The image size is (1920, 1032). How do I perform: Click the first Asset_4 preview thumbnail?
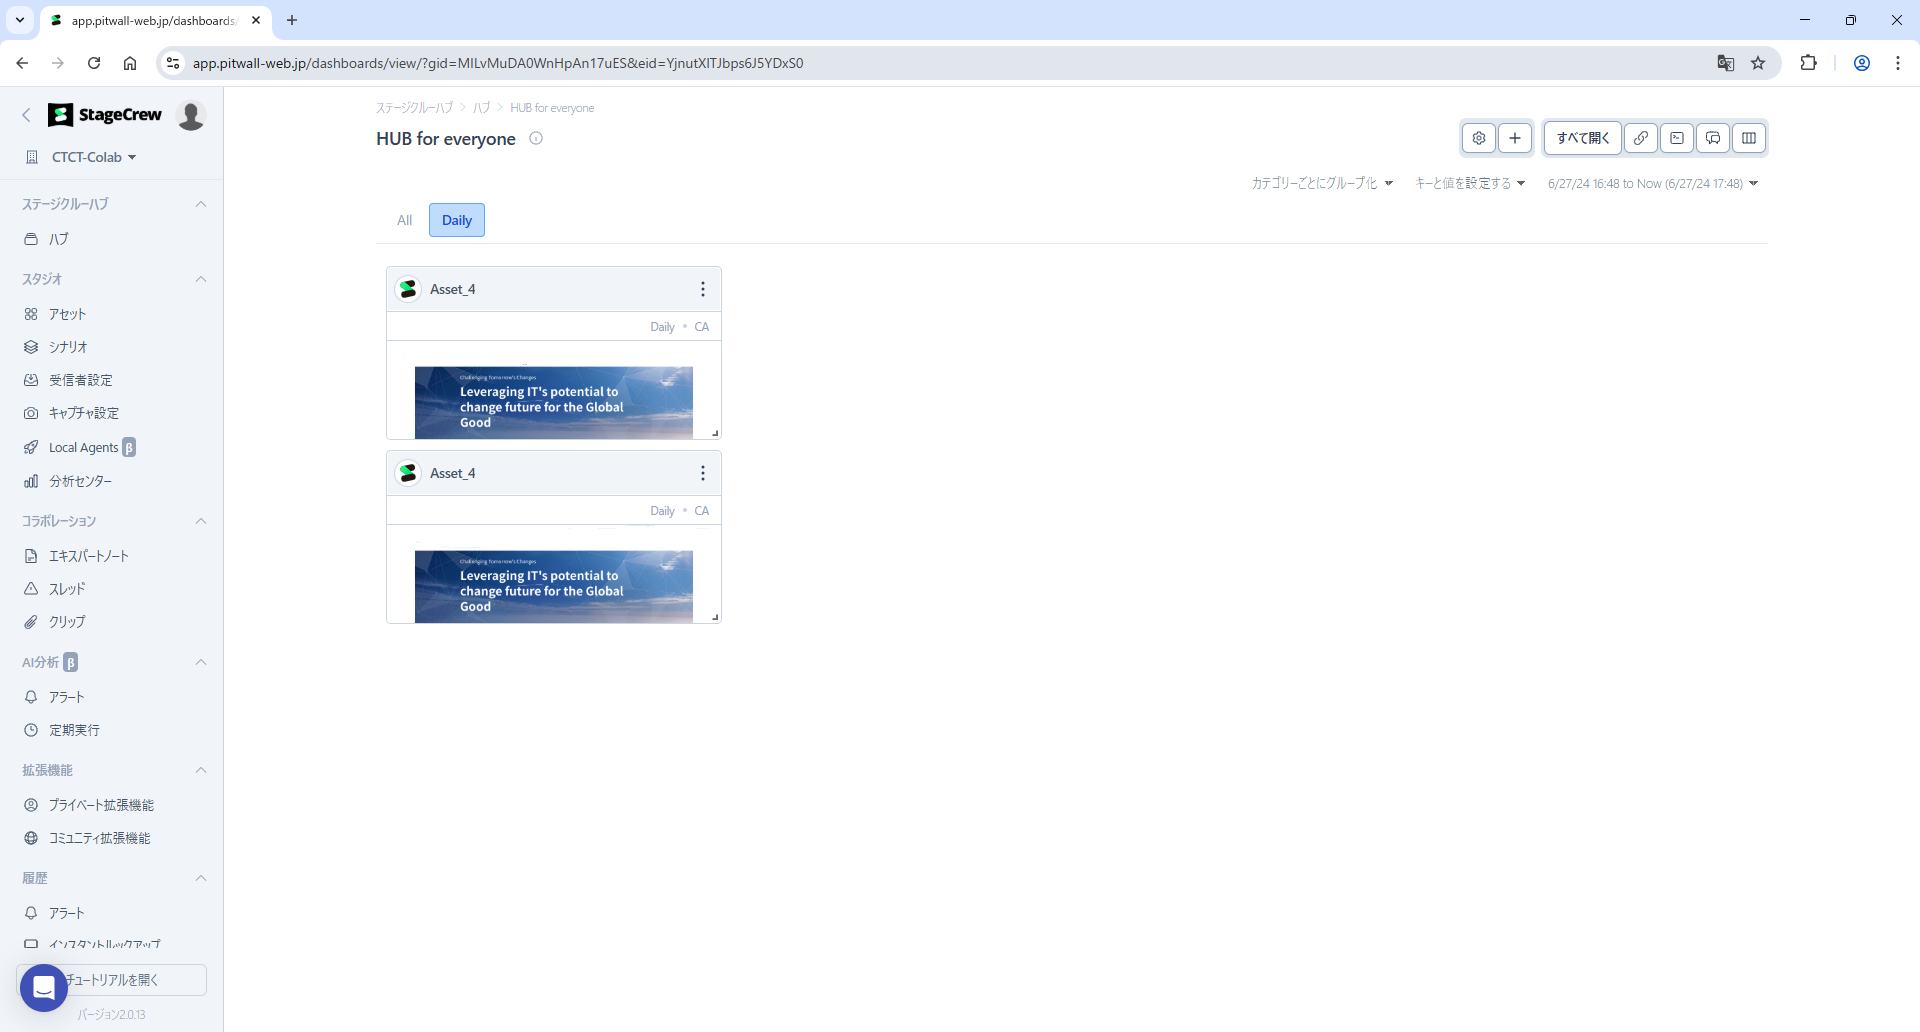[553, 402]
